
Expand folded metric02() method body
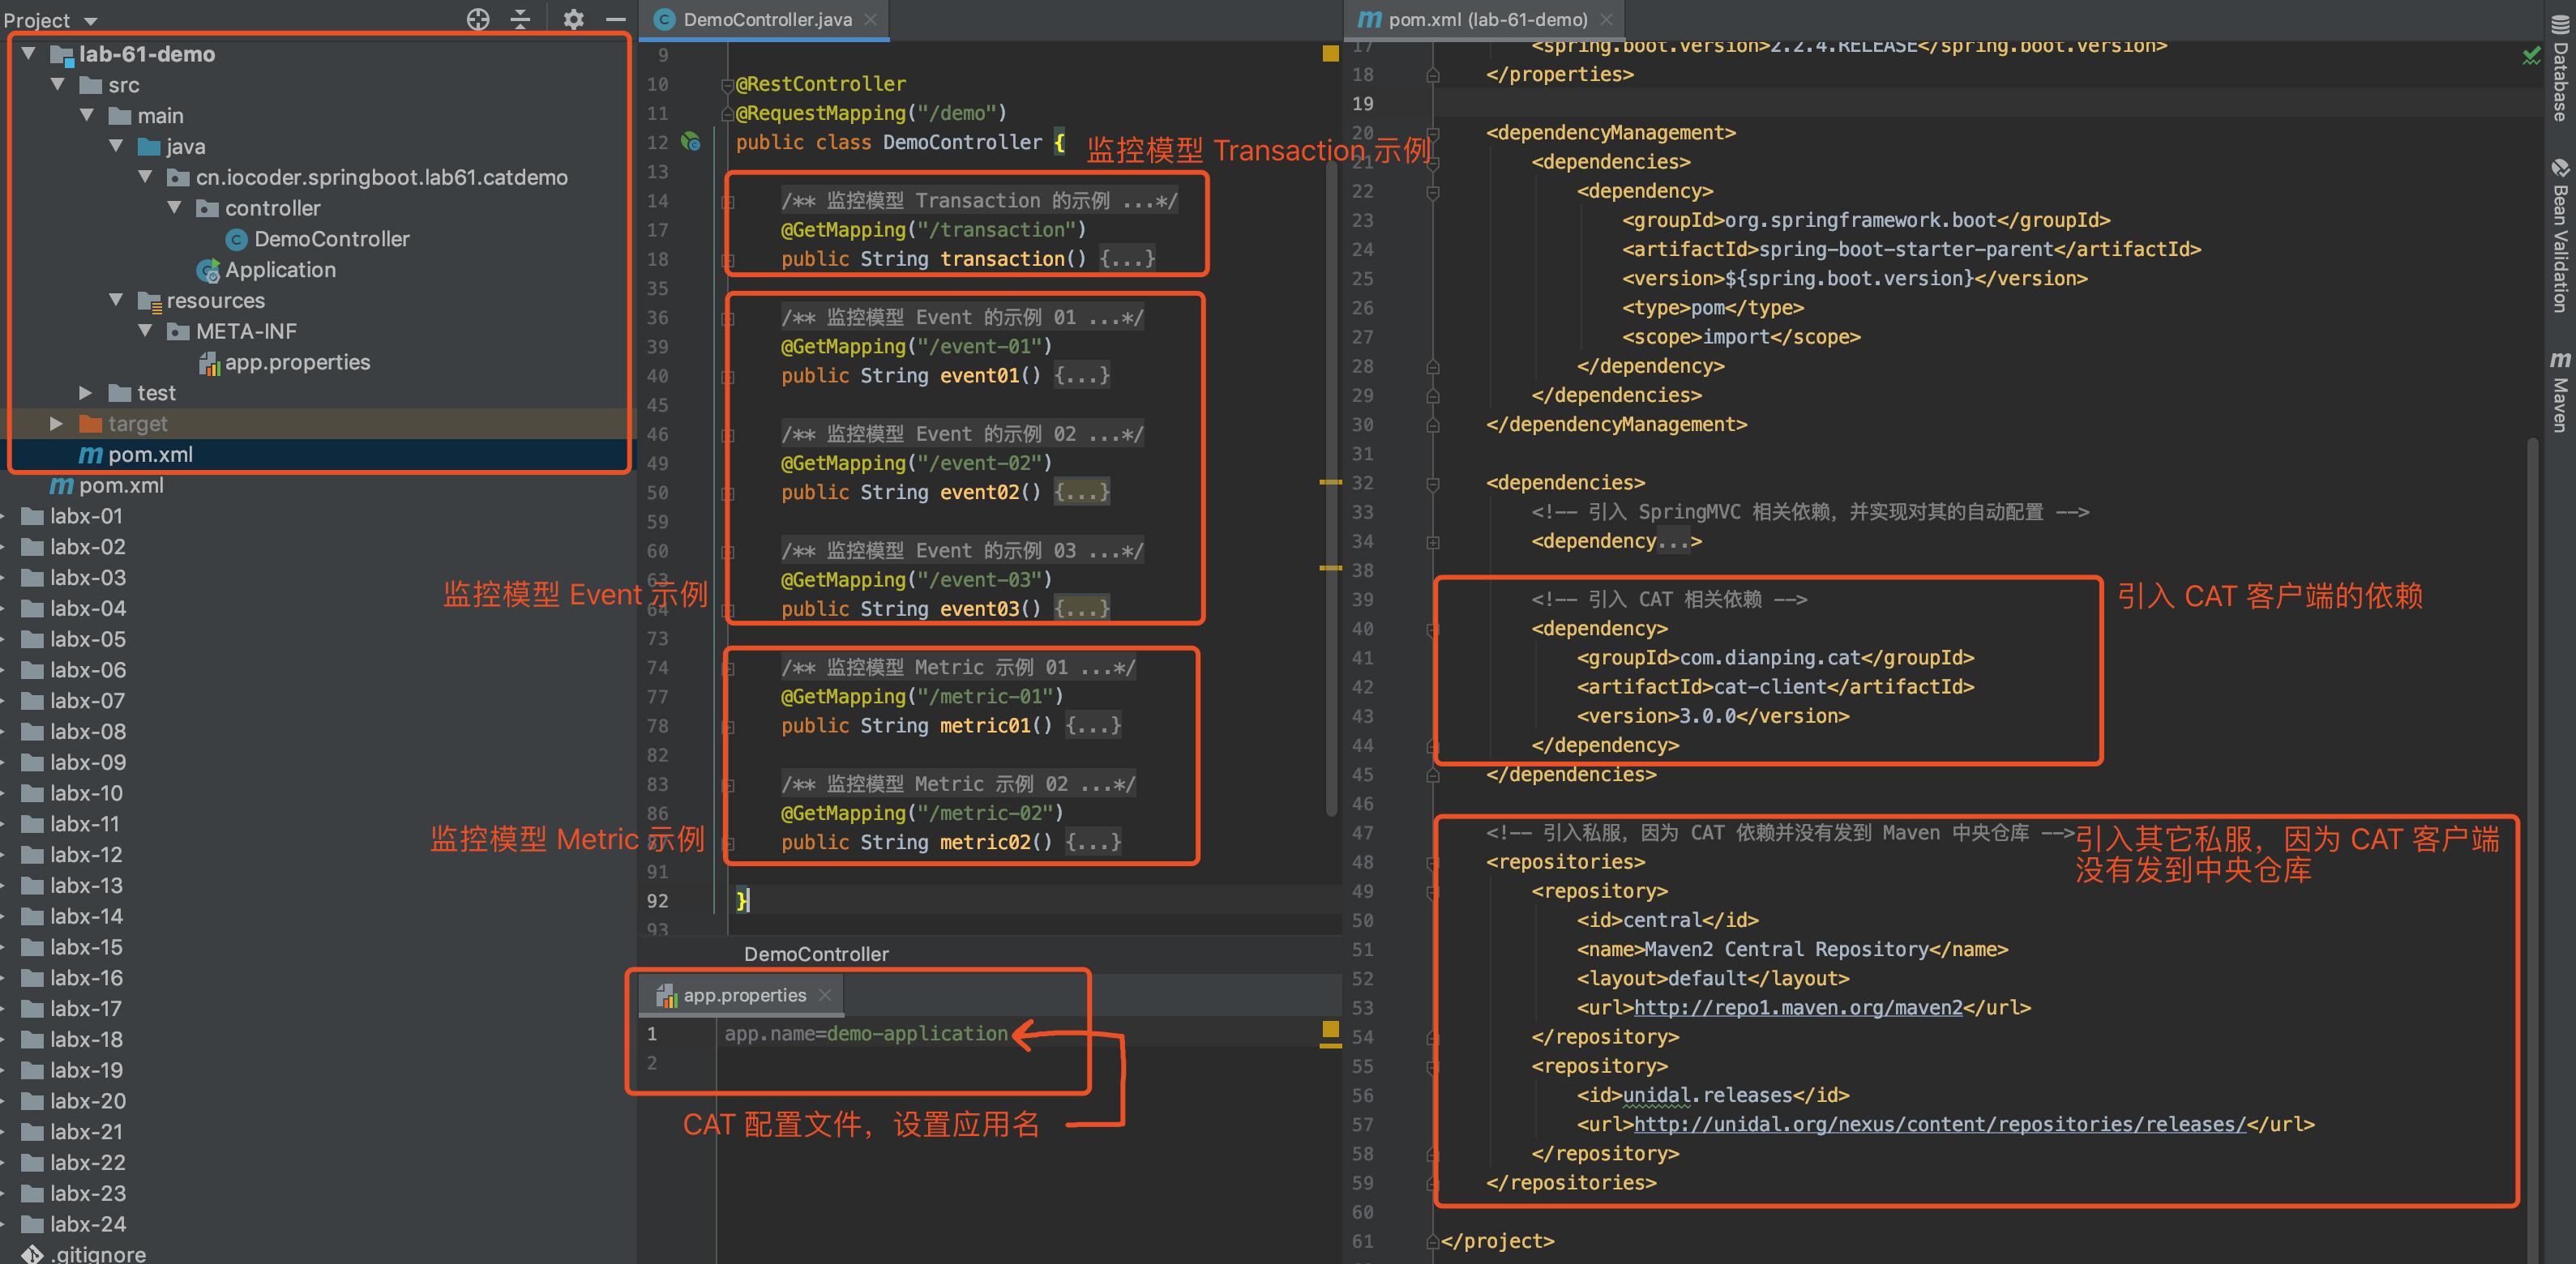(x=1093, y=843)
